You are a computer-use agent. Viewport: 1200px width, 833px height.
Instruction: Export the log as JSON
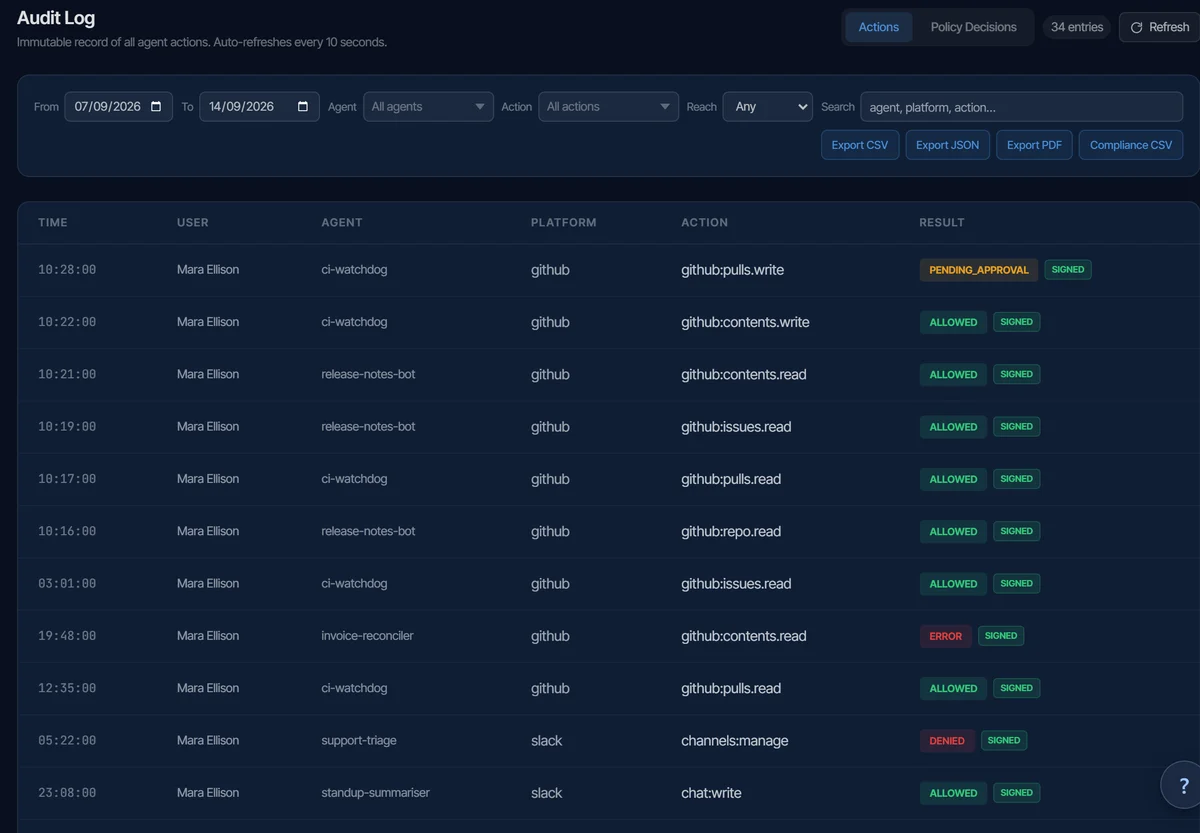(948, 145)
